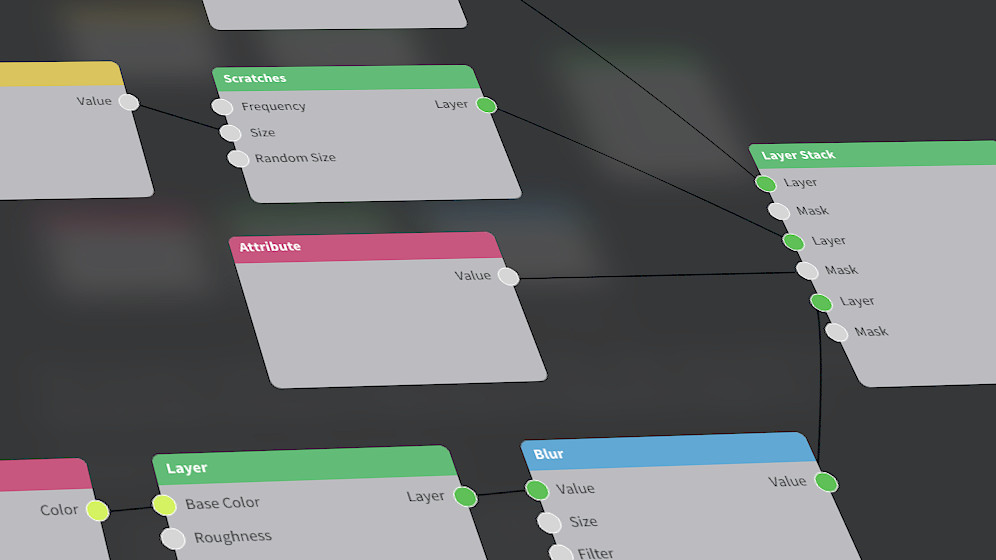996x560 pixels.
Task: Click the Layer node Roughness input socket
Action: tap(173, 538)
